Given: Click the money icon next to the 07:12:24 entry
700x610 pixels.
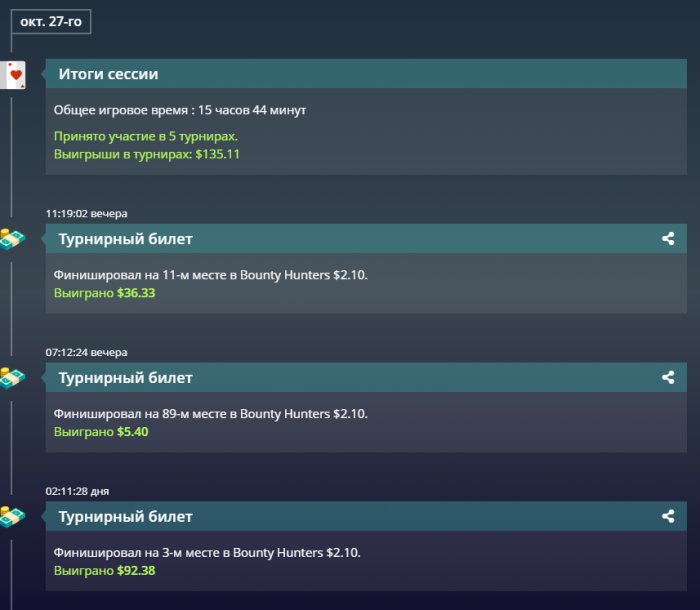Looking at the screenshot, I should coord(13,378).
